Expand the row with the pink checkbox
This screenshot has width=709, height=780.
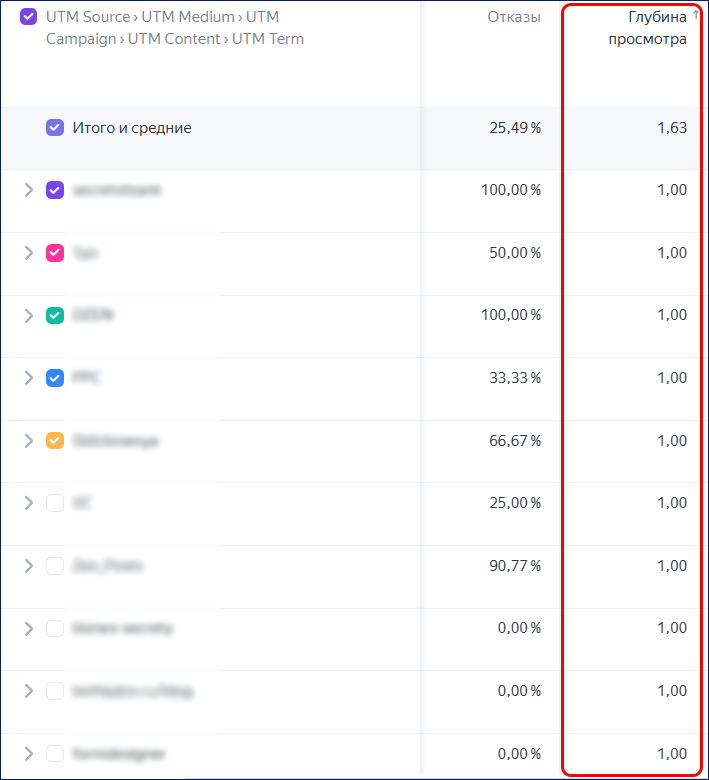coord(29,253)
